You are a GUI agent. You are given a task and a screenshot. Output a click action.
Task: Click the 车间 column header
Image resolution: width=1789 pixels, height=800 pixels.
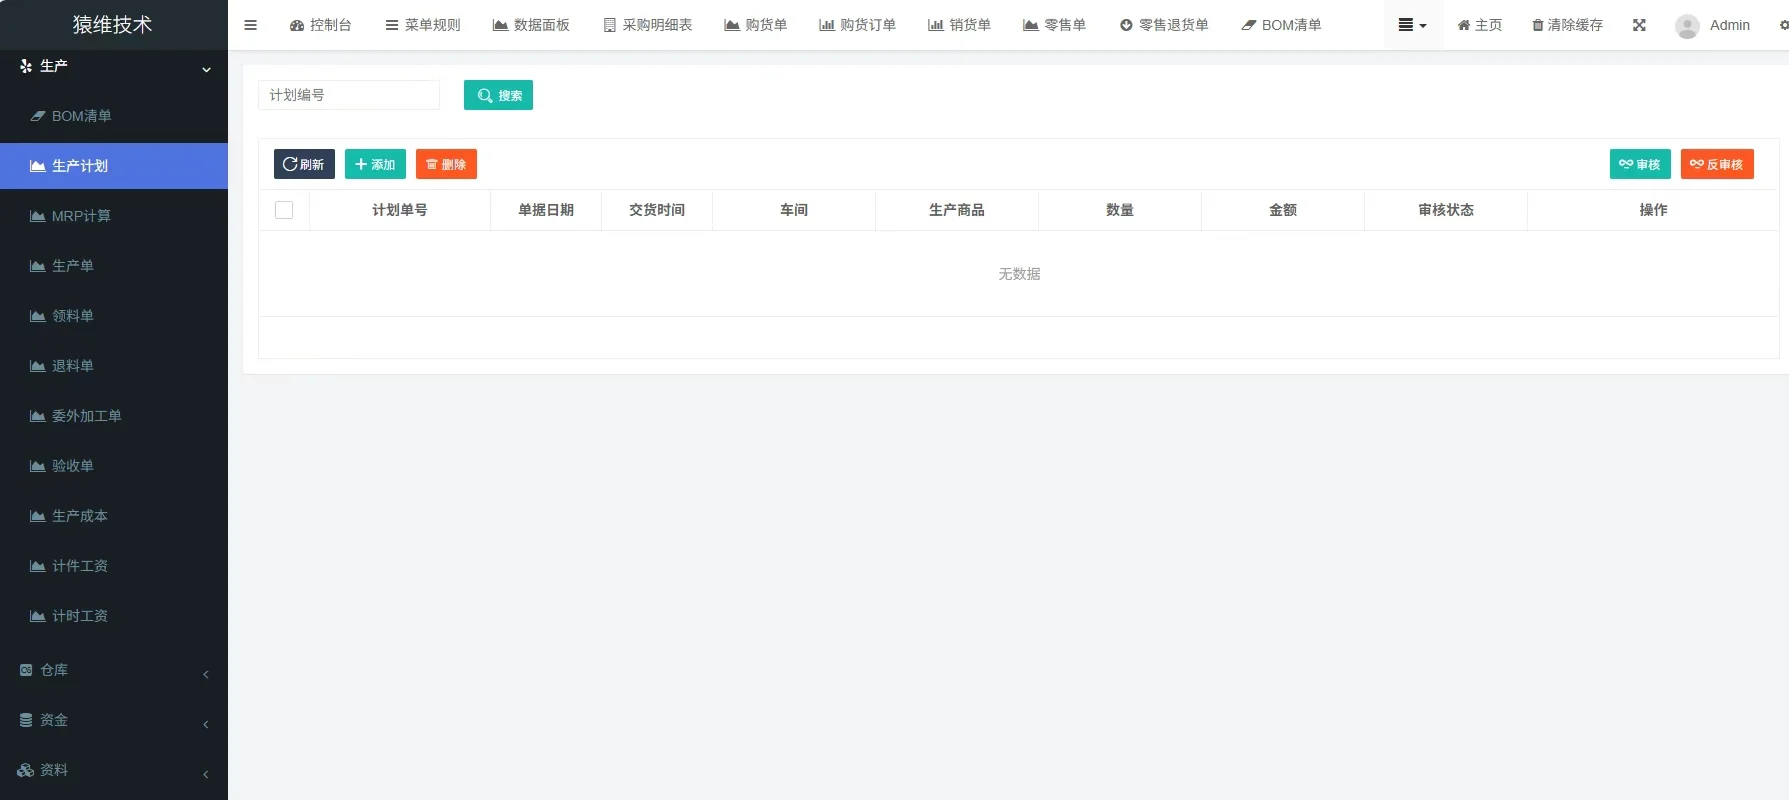(794, 210)
